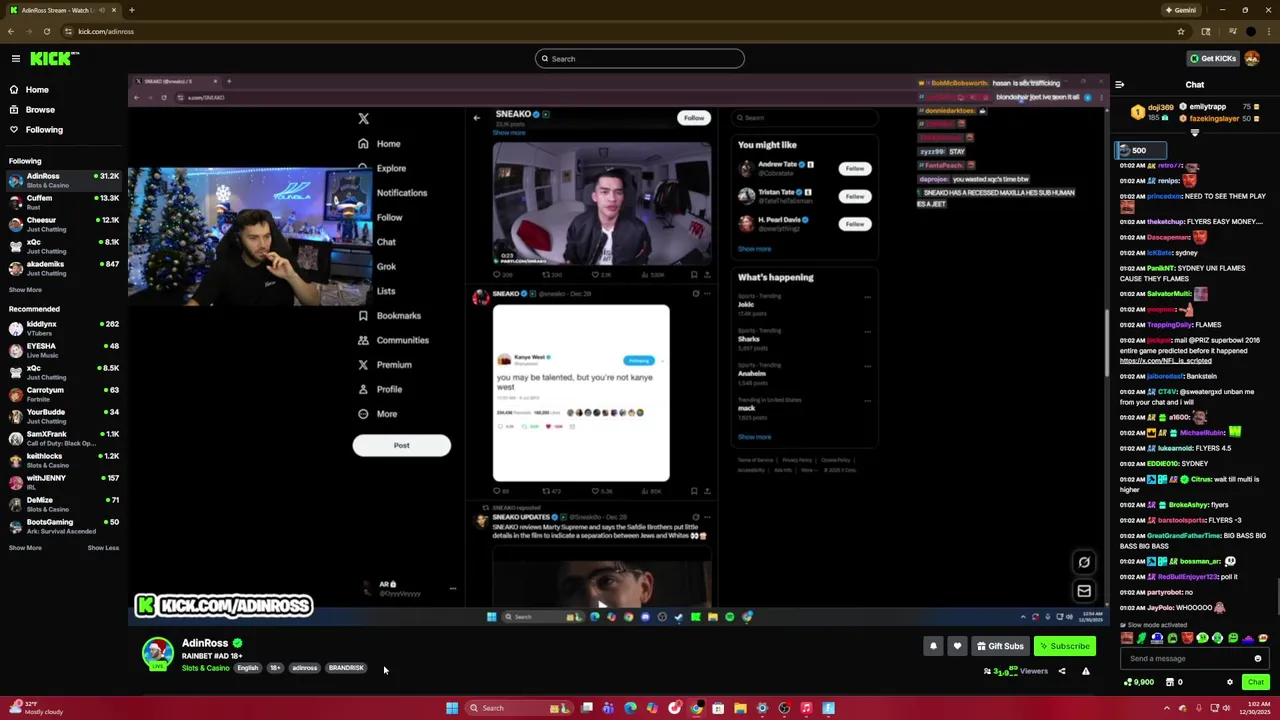Open Cuffem in Following list
The height and width of the screenshot is (720, 1280).
click(x=62, y=202)
